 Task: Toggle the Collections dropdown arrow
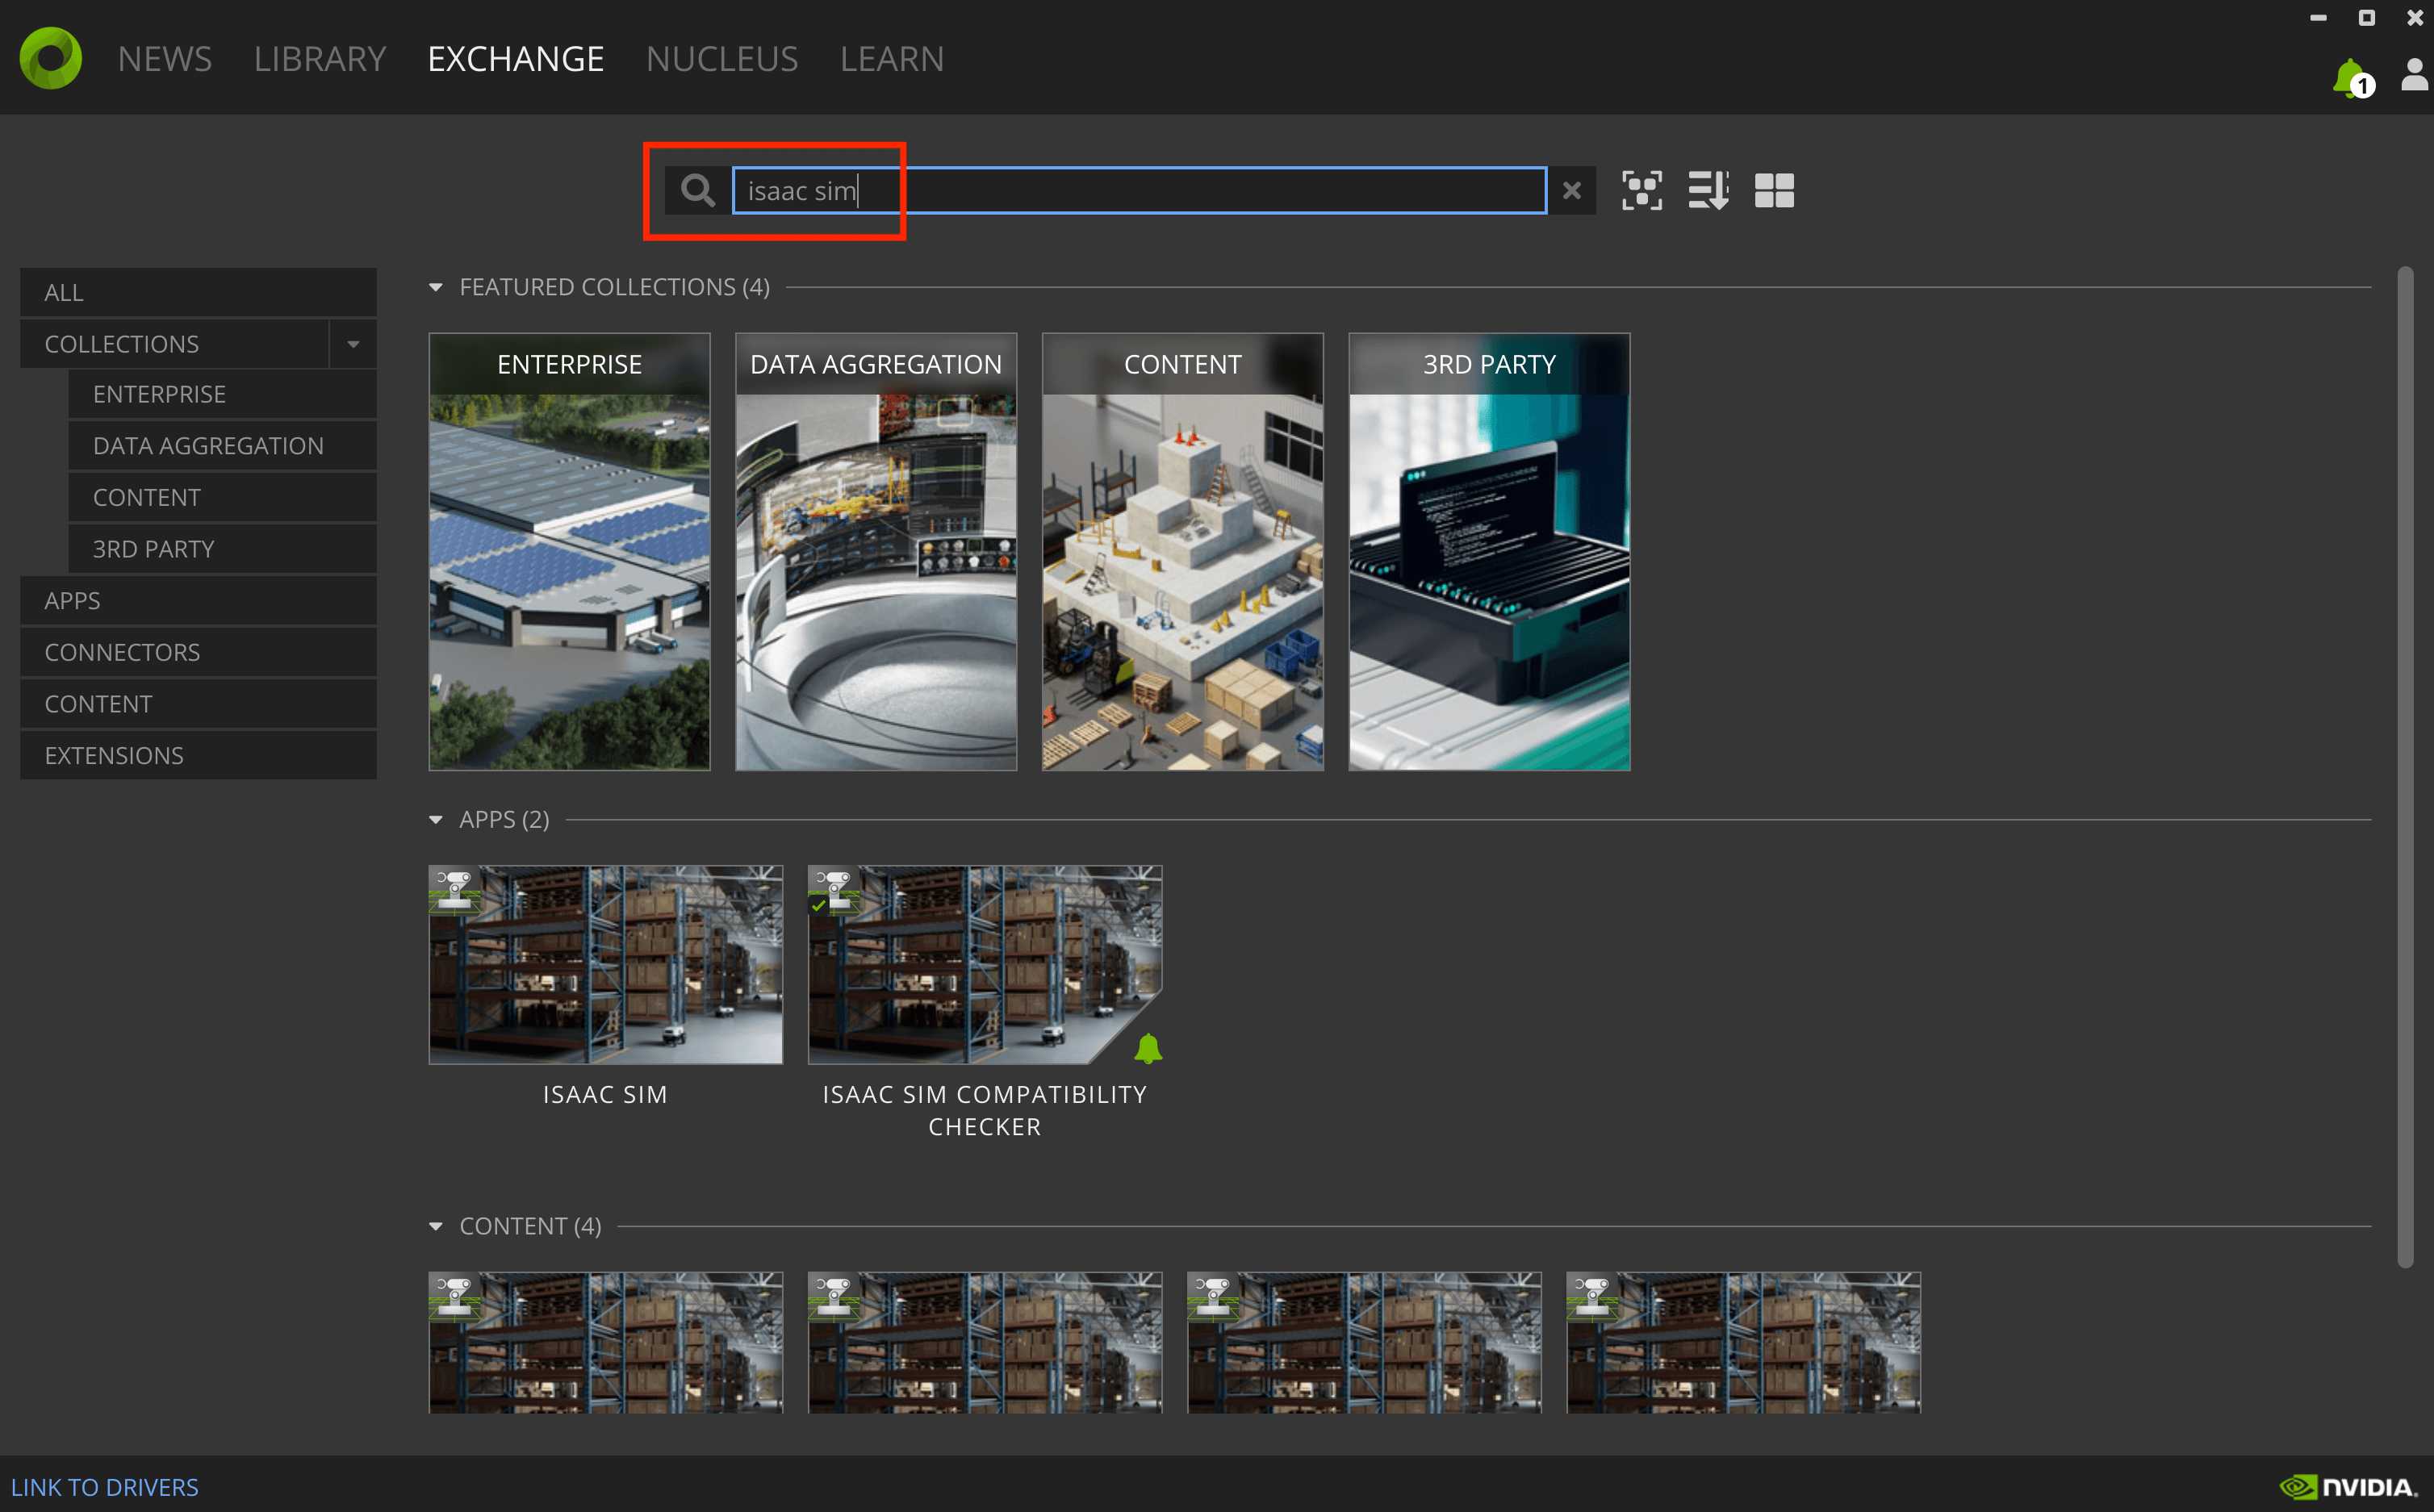point(353,344)
